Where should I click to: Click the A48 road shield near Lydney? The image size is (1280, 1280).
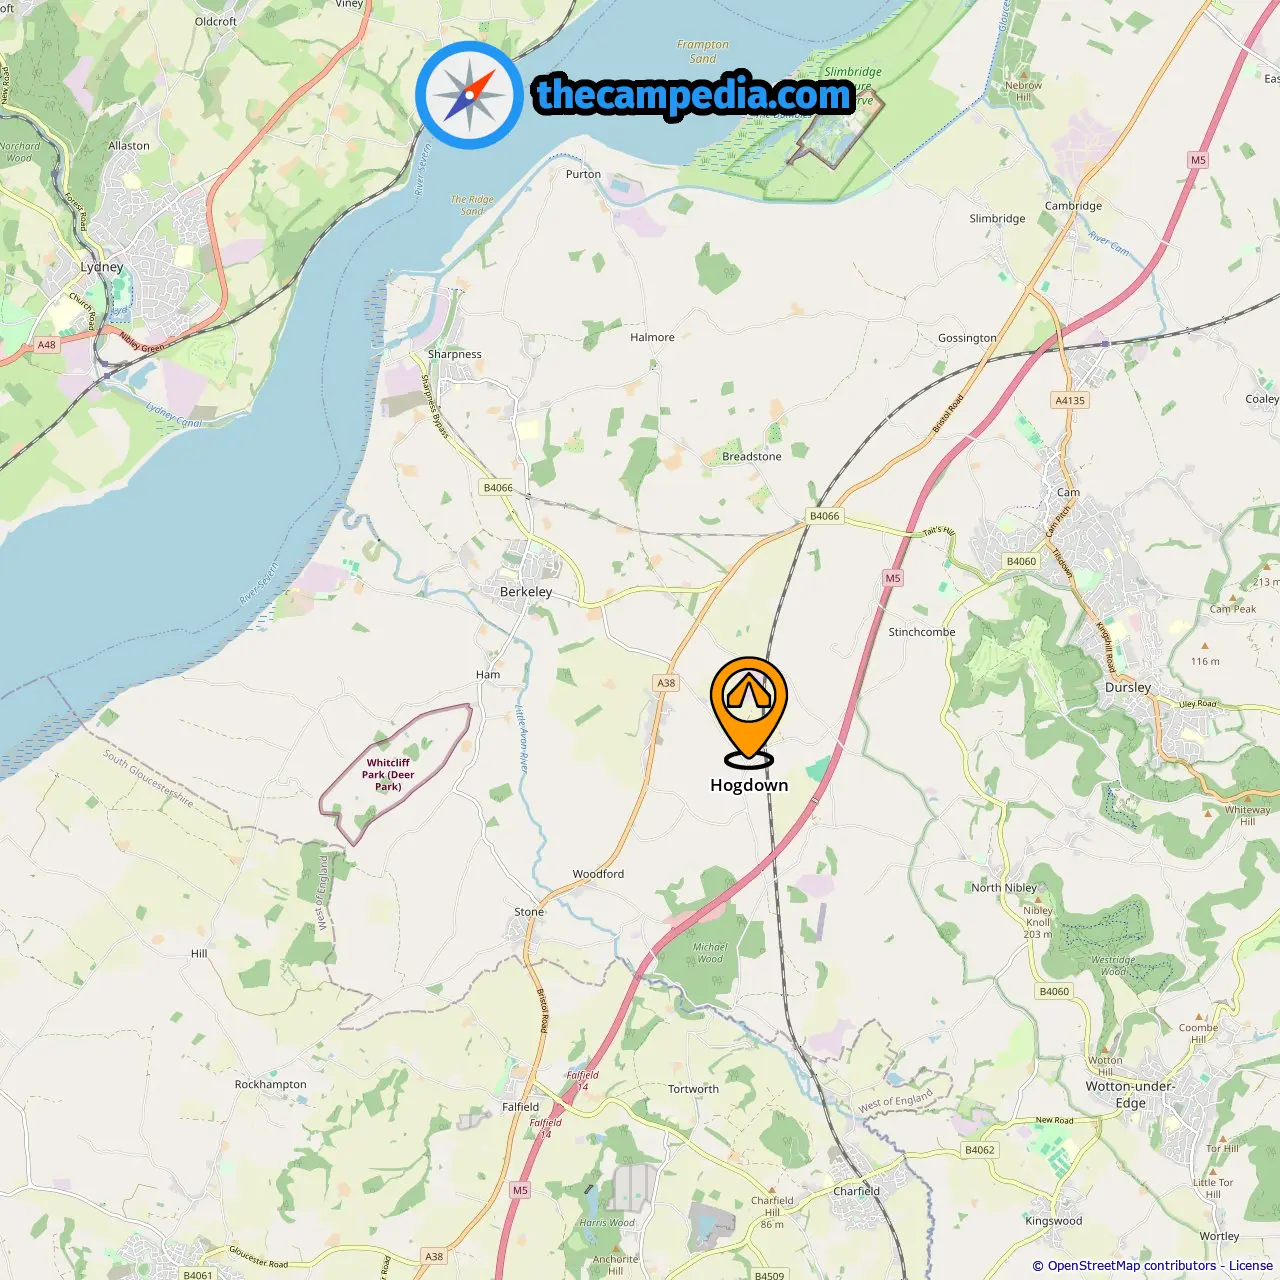[47, 344]
